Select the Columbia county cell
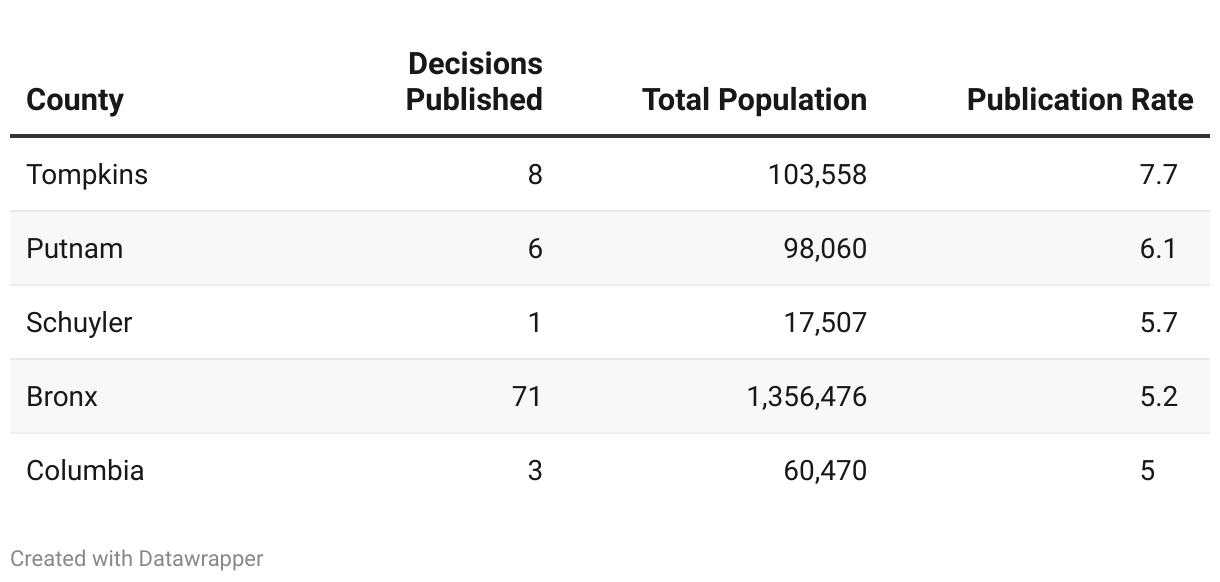Image resolution: width=1220 pixels, height=582 pixels. pos(85,471)
